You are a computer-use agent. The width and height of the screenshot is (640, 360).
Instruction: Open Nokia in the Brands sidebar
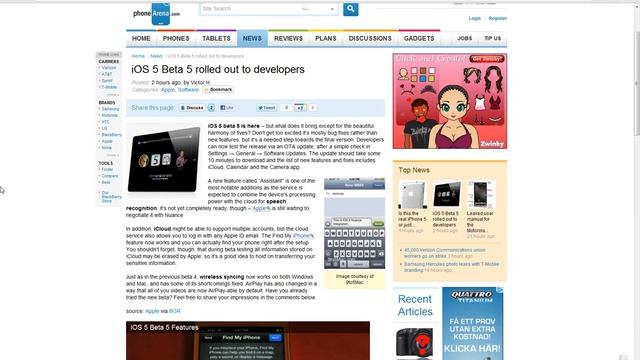(x=107, y=148)
